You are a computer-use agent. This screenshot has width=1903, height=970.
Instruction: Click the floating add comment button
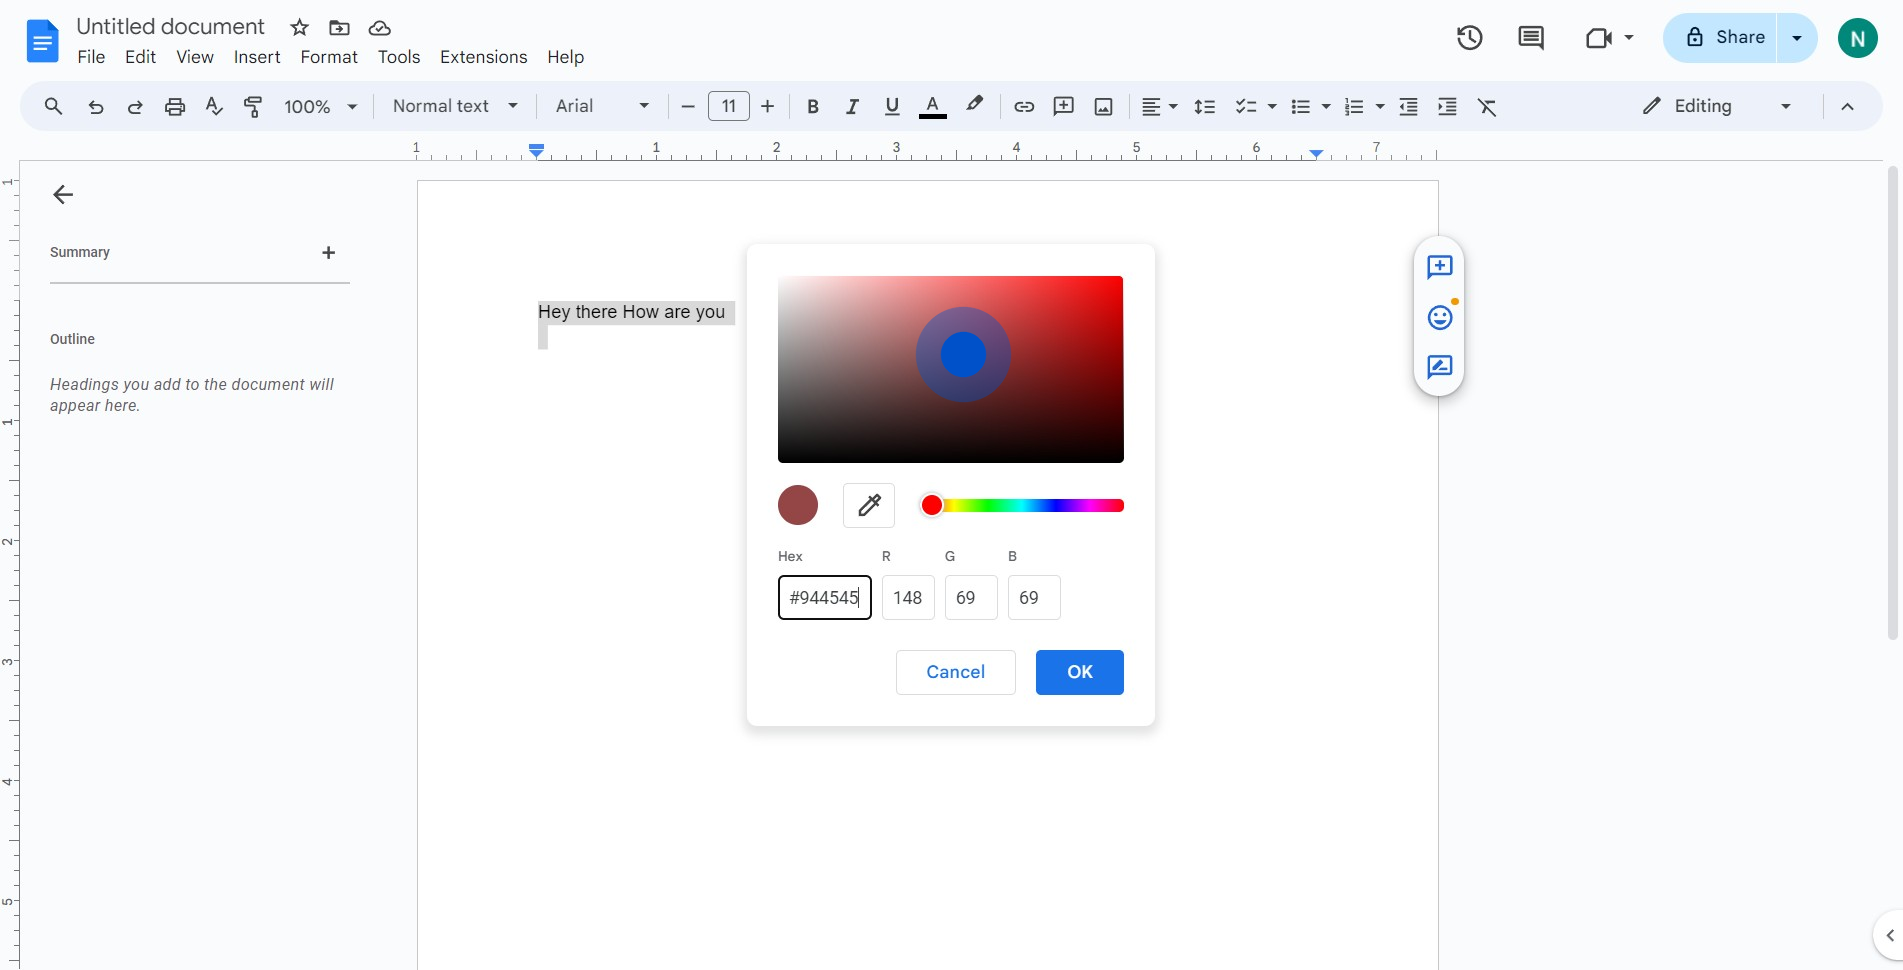tap(1440, 267)
